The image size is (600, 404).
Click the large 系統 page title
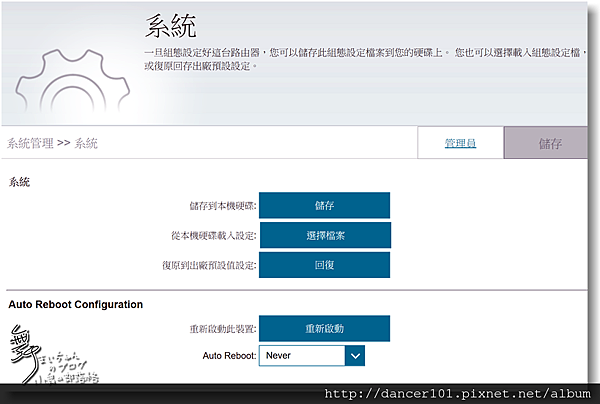pyautogui.click(x=171, y=26)
